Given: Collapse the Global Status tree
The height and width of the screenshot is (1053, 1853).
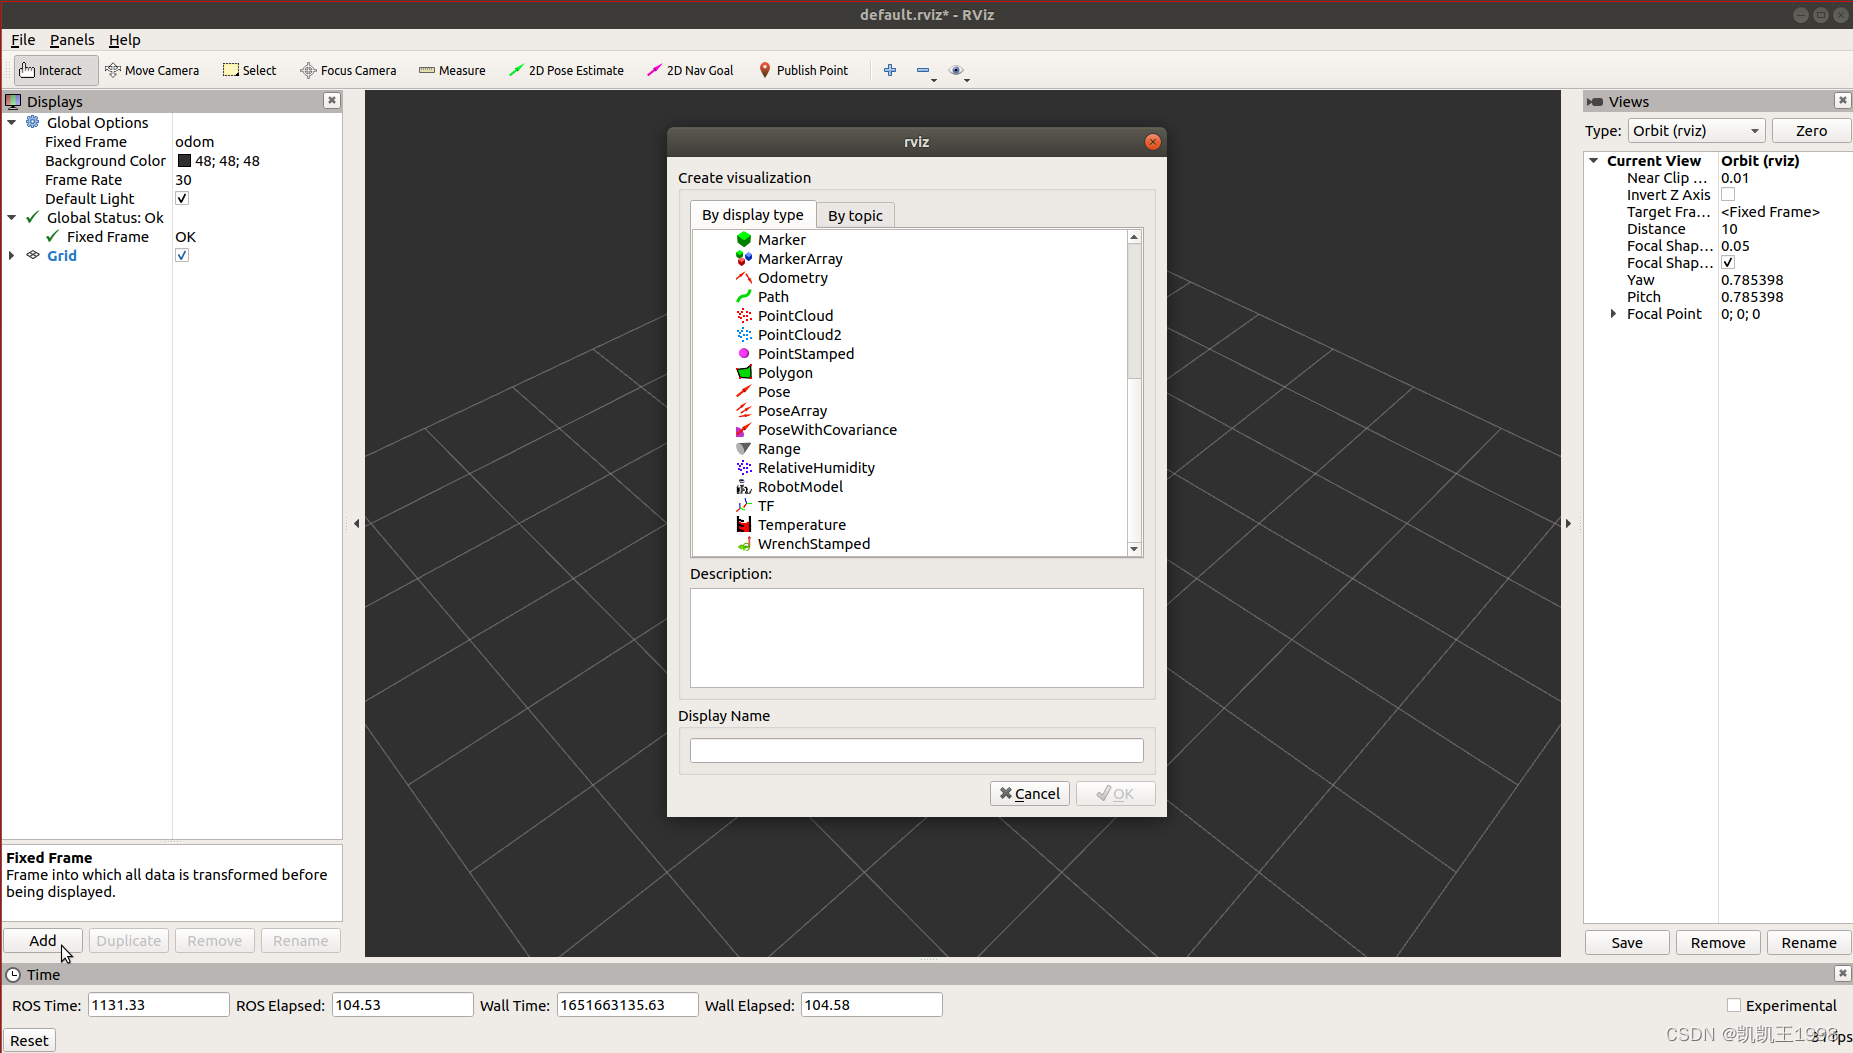Looking at the screenshot, I should (12, 217).
